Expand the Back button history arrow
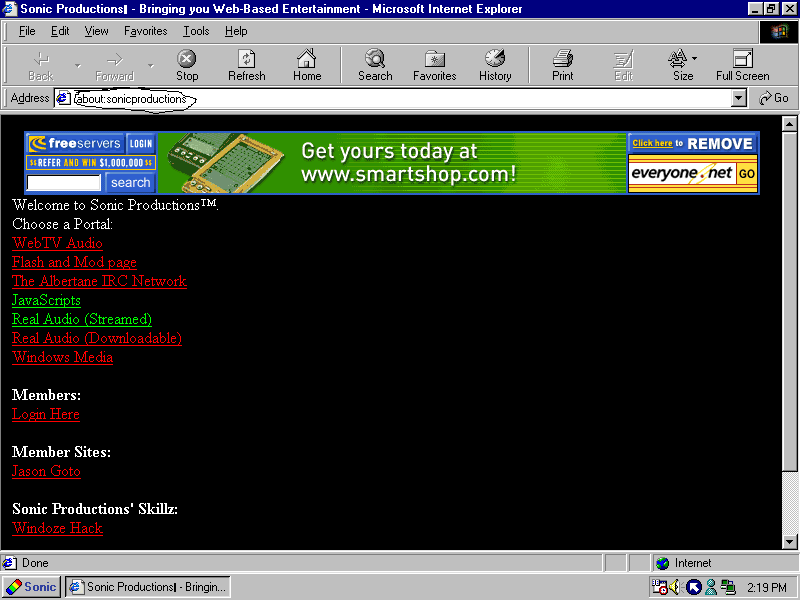This screenshot has width=800, height=600. (x=77, y=66)
